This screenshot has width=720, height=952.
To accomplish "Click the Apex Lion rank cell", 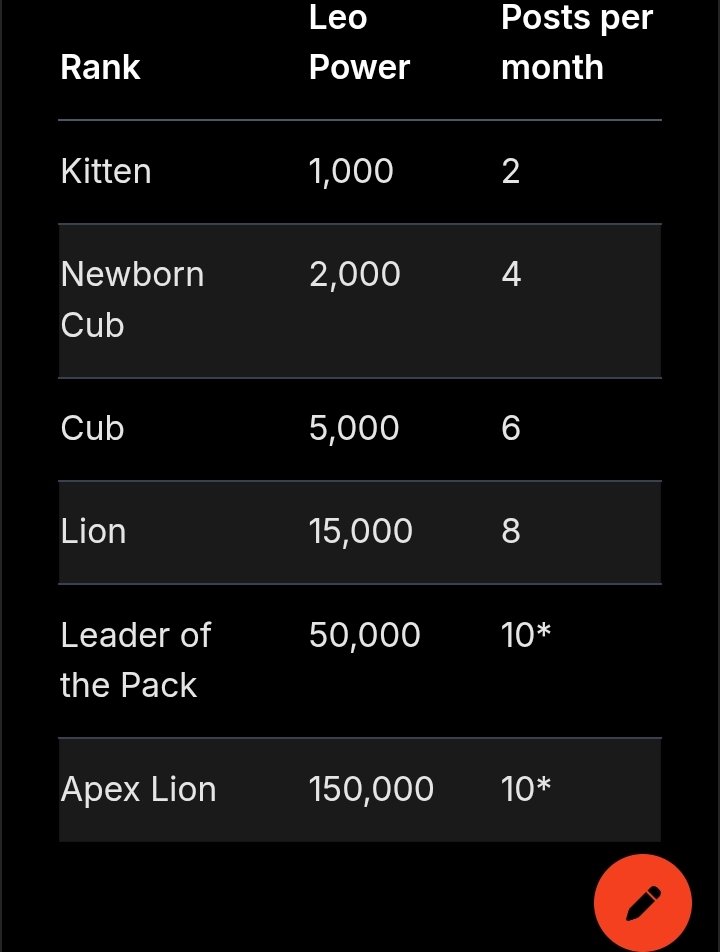I will pyautogui.click(x=138, y=789).
